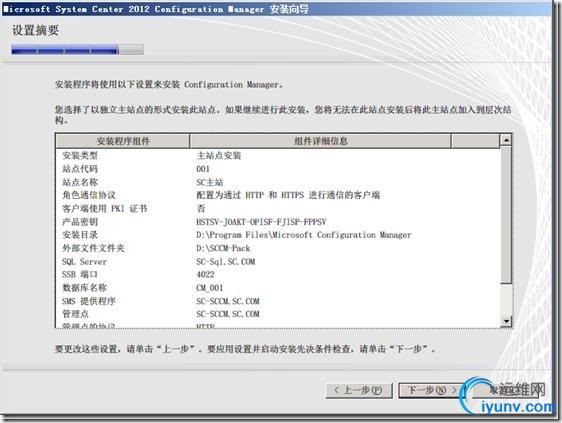Viewport: 562px width, 423px height.
Task: Click the summary list vertical scrollbar thumb
Action: 506,215
